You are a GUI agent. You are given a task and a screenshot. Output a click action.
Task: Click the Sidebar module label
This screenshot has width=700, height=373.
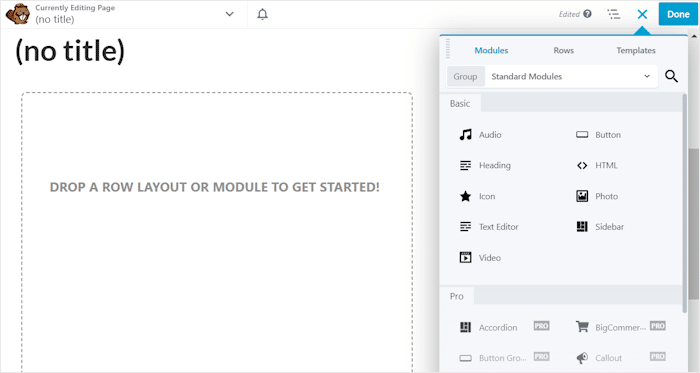(x=609, y=227)
